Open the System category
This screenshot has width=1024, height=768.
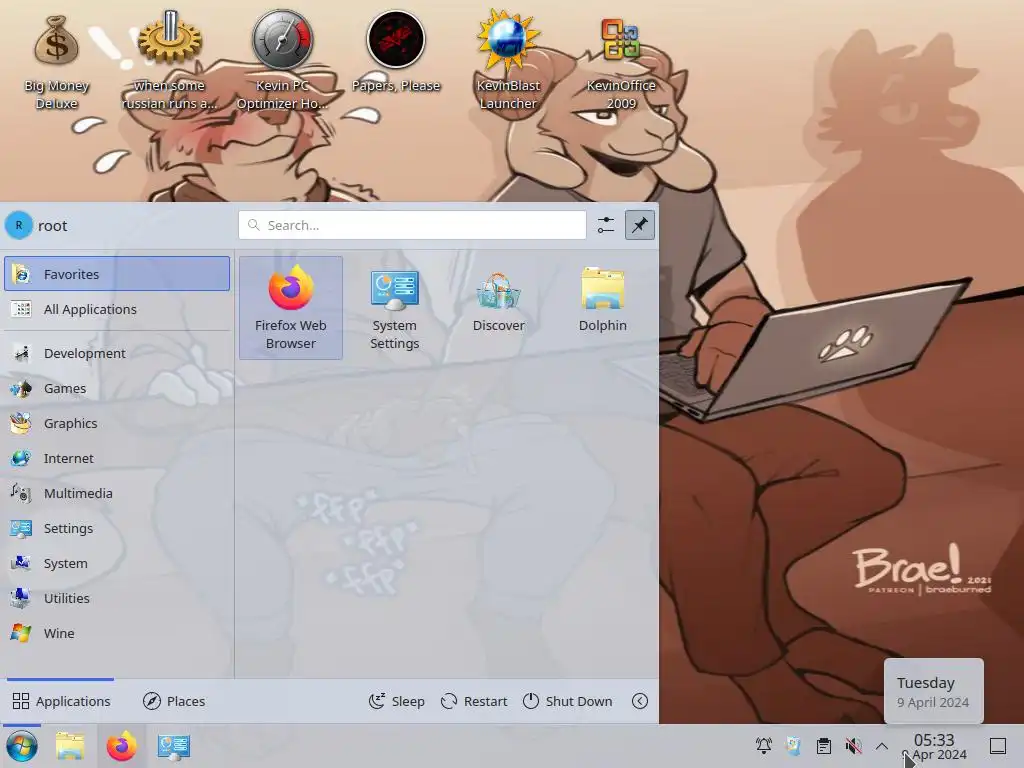pos(117,564)
